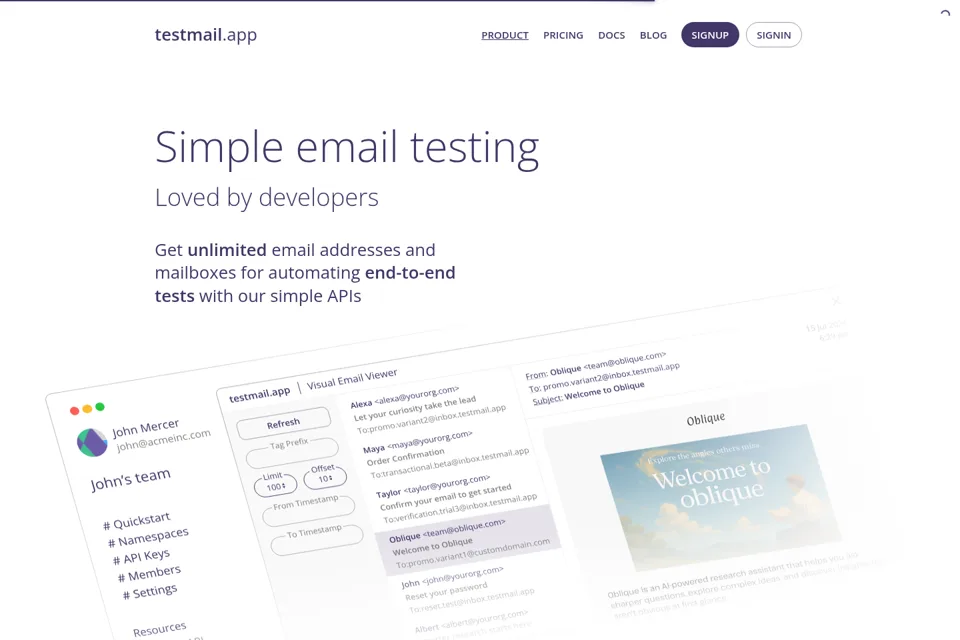Click the red window dot
Screen dimensions: 960x640
coord(74,411)
